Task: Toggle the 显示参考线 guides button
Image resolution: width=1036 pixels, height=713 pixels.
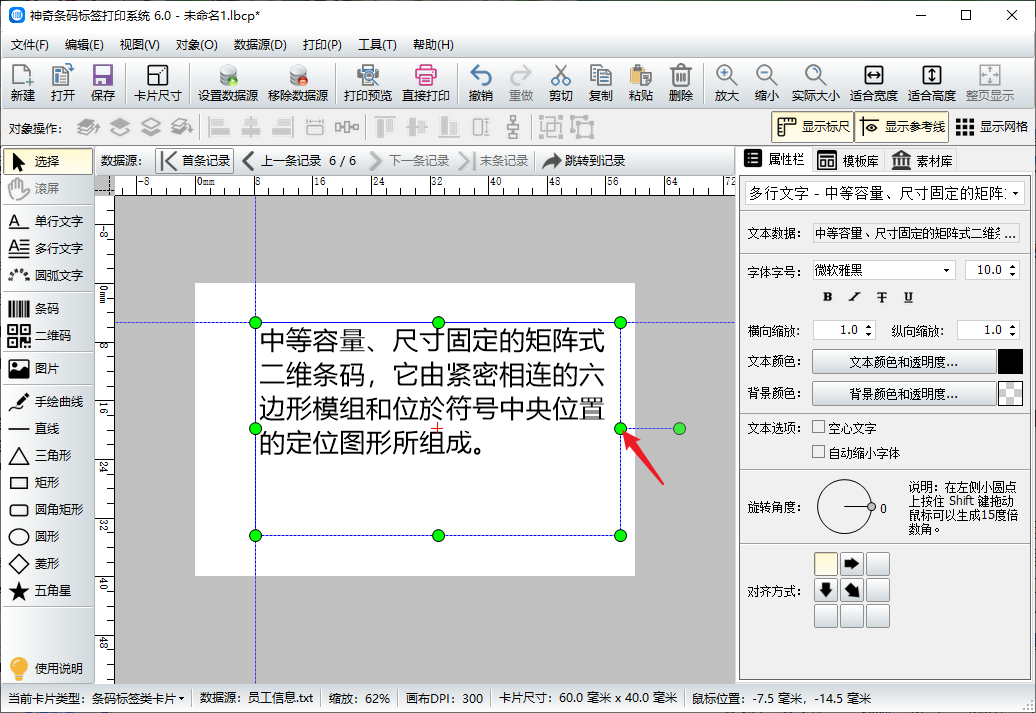Action: click(x=901, y=127)
